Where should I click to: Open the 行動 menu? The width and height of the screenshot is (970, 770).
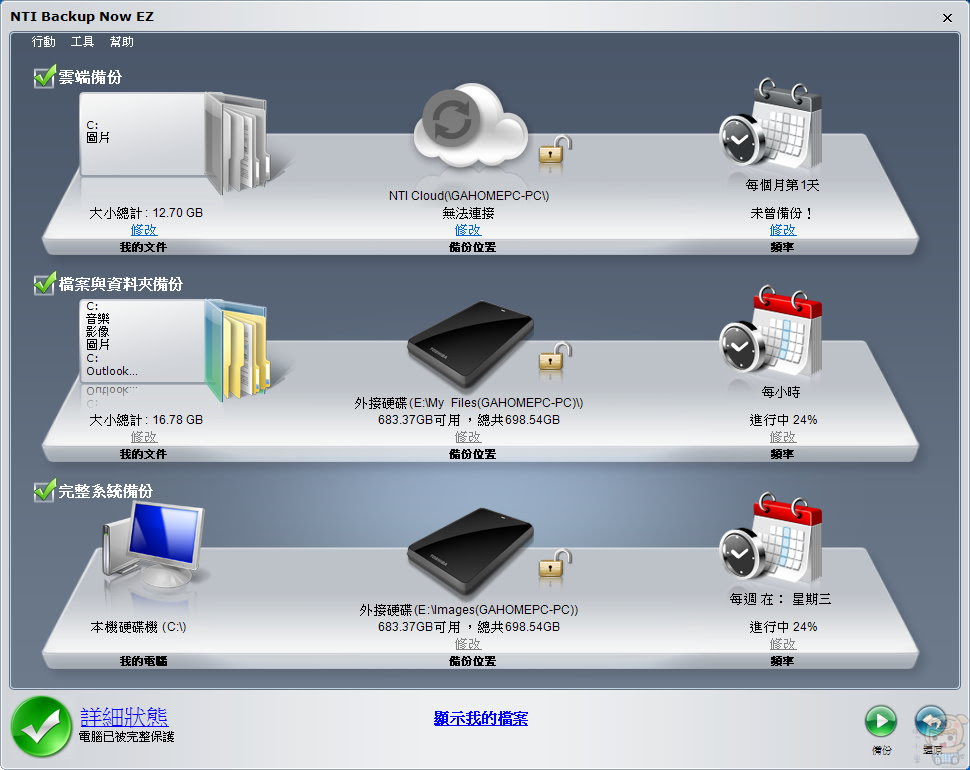point(43,41)
